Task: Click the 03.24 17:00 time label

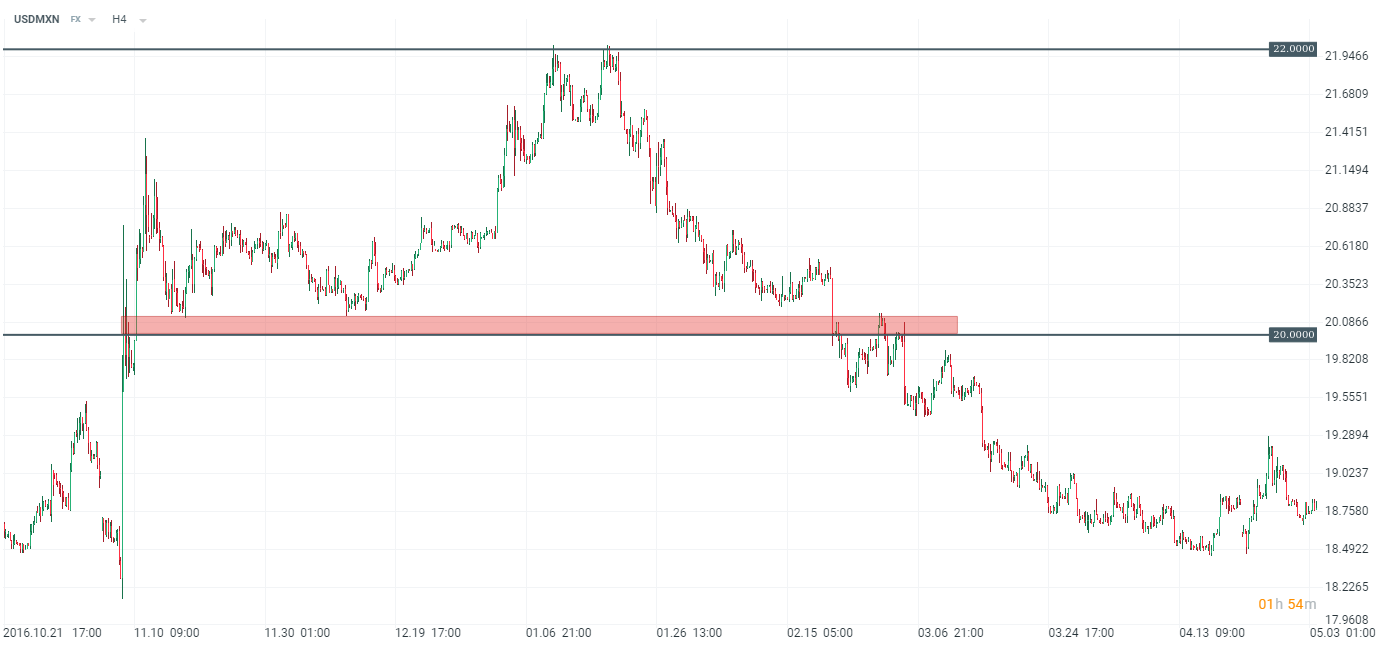Action: point(1081,633)
